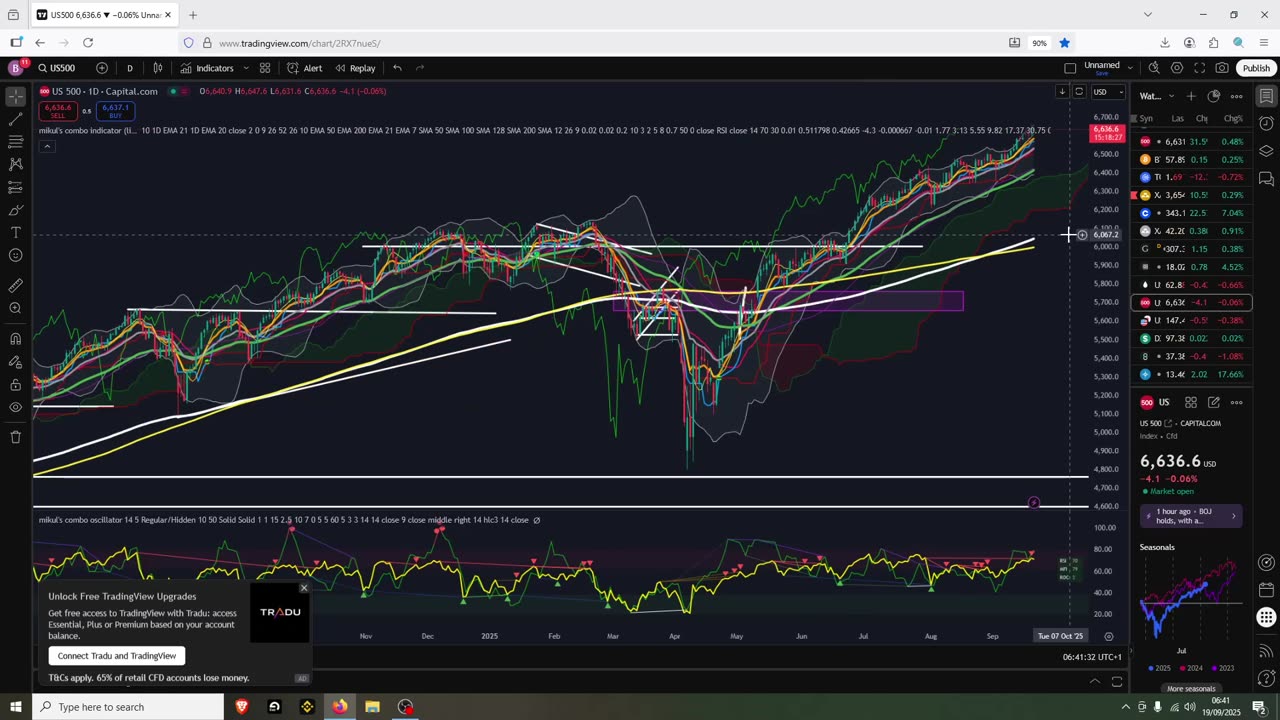Undo the last chart action

pos(397,68)
